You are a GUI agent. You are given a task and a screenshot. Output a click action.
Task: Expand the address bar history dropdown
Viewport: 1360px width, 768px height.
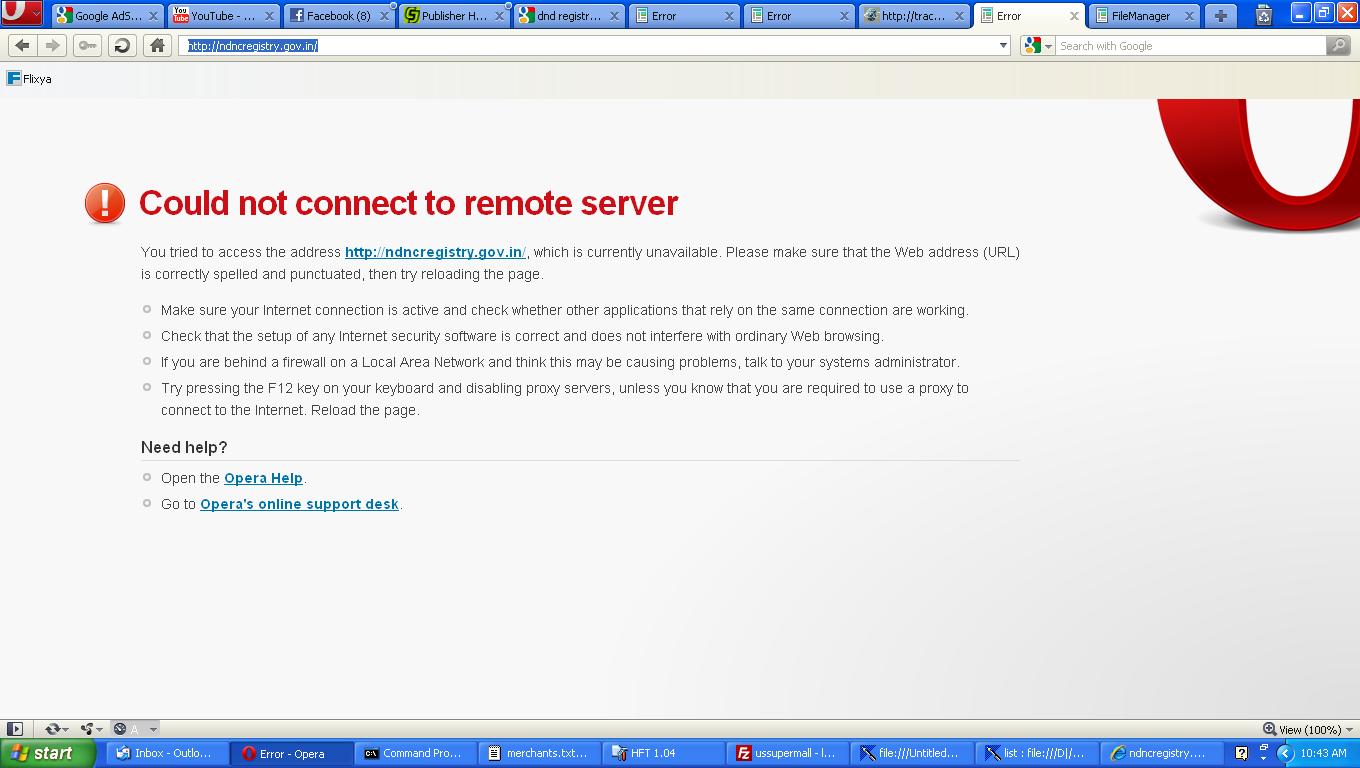tap(1003, 46)
